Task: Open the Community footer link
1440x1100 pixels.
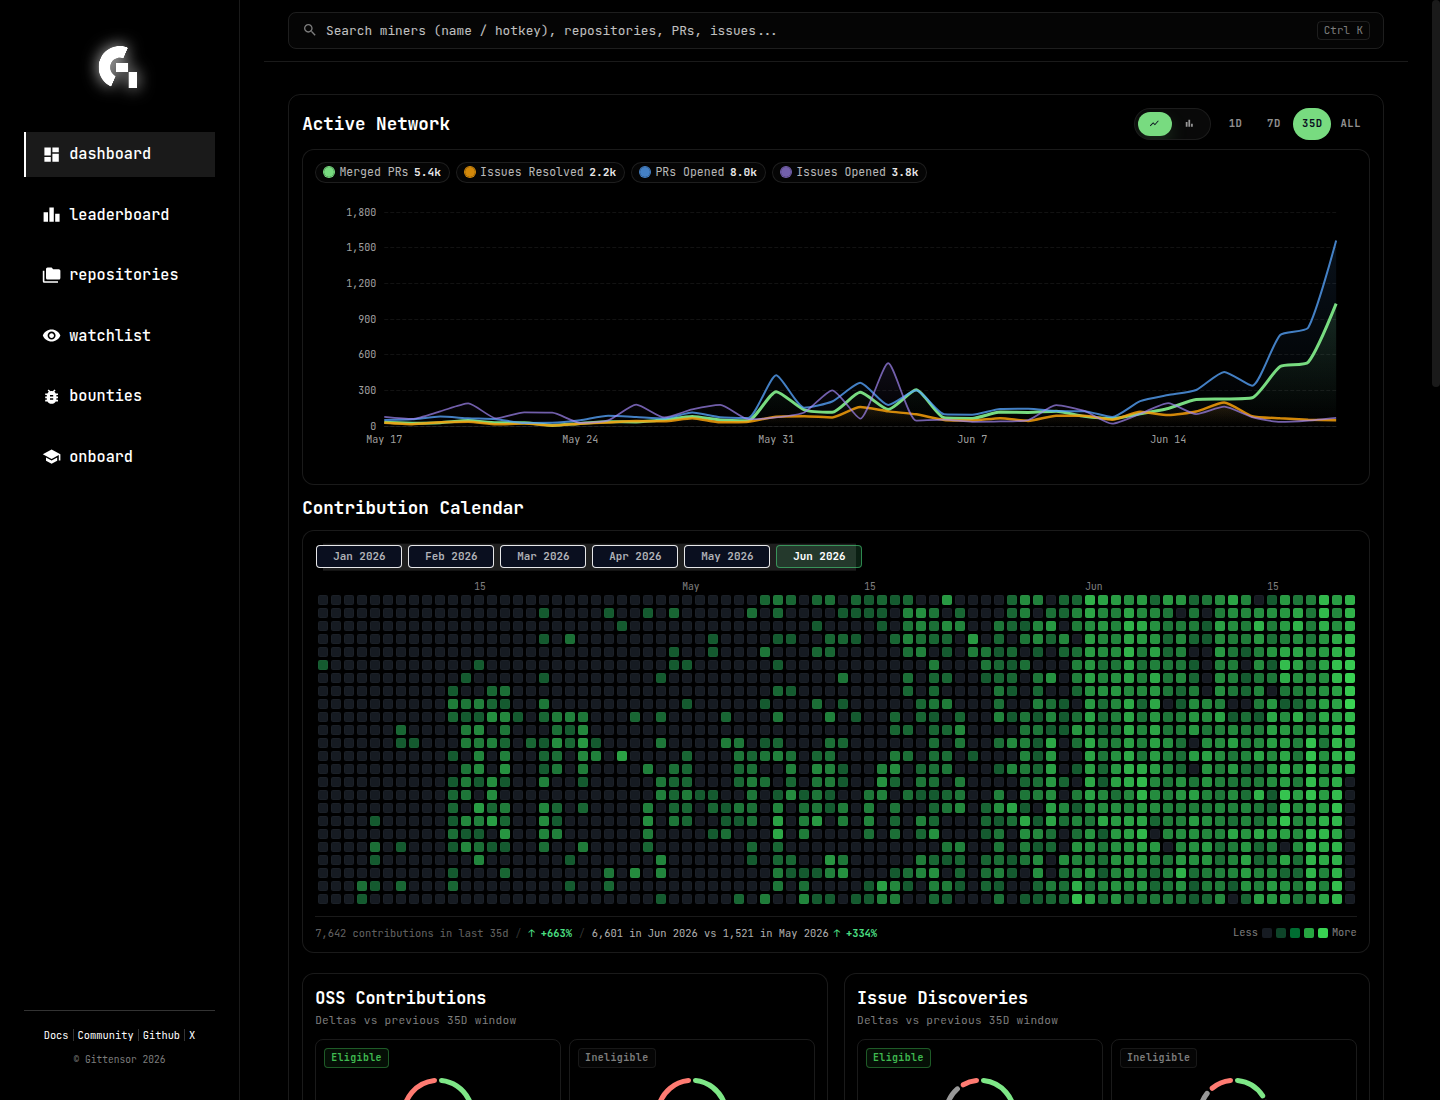Action: tap(105, 1035)
